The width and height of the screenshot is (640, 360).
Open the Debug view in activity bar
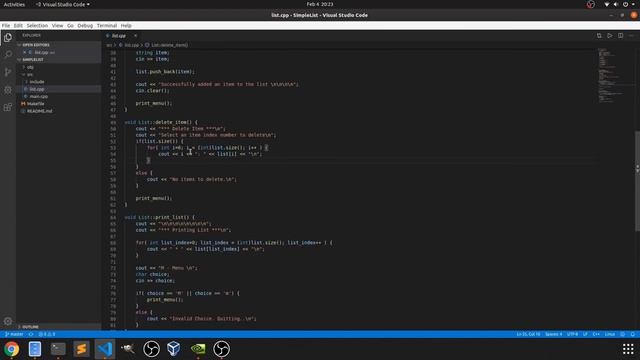coord(8,89)
